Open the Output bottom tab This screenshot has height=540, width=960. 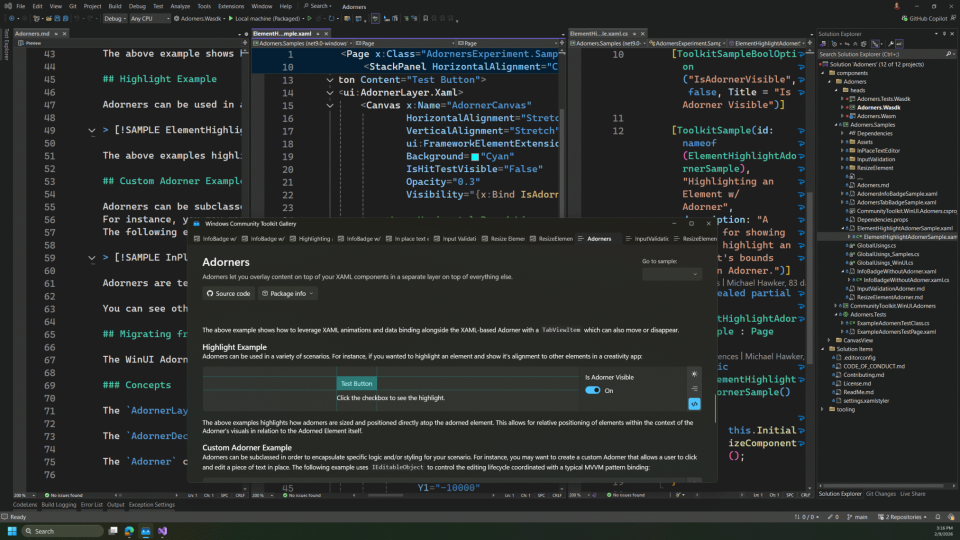[116, 505]
